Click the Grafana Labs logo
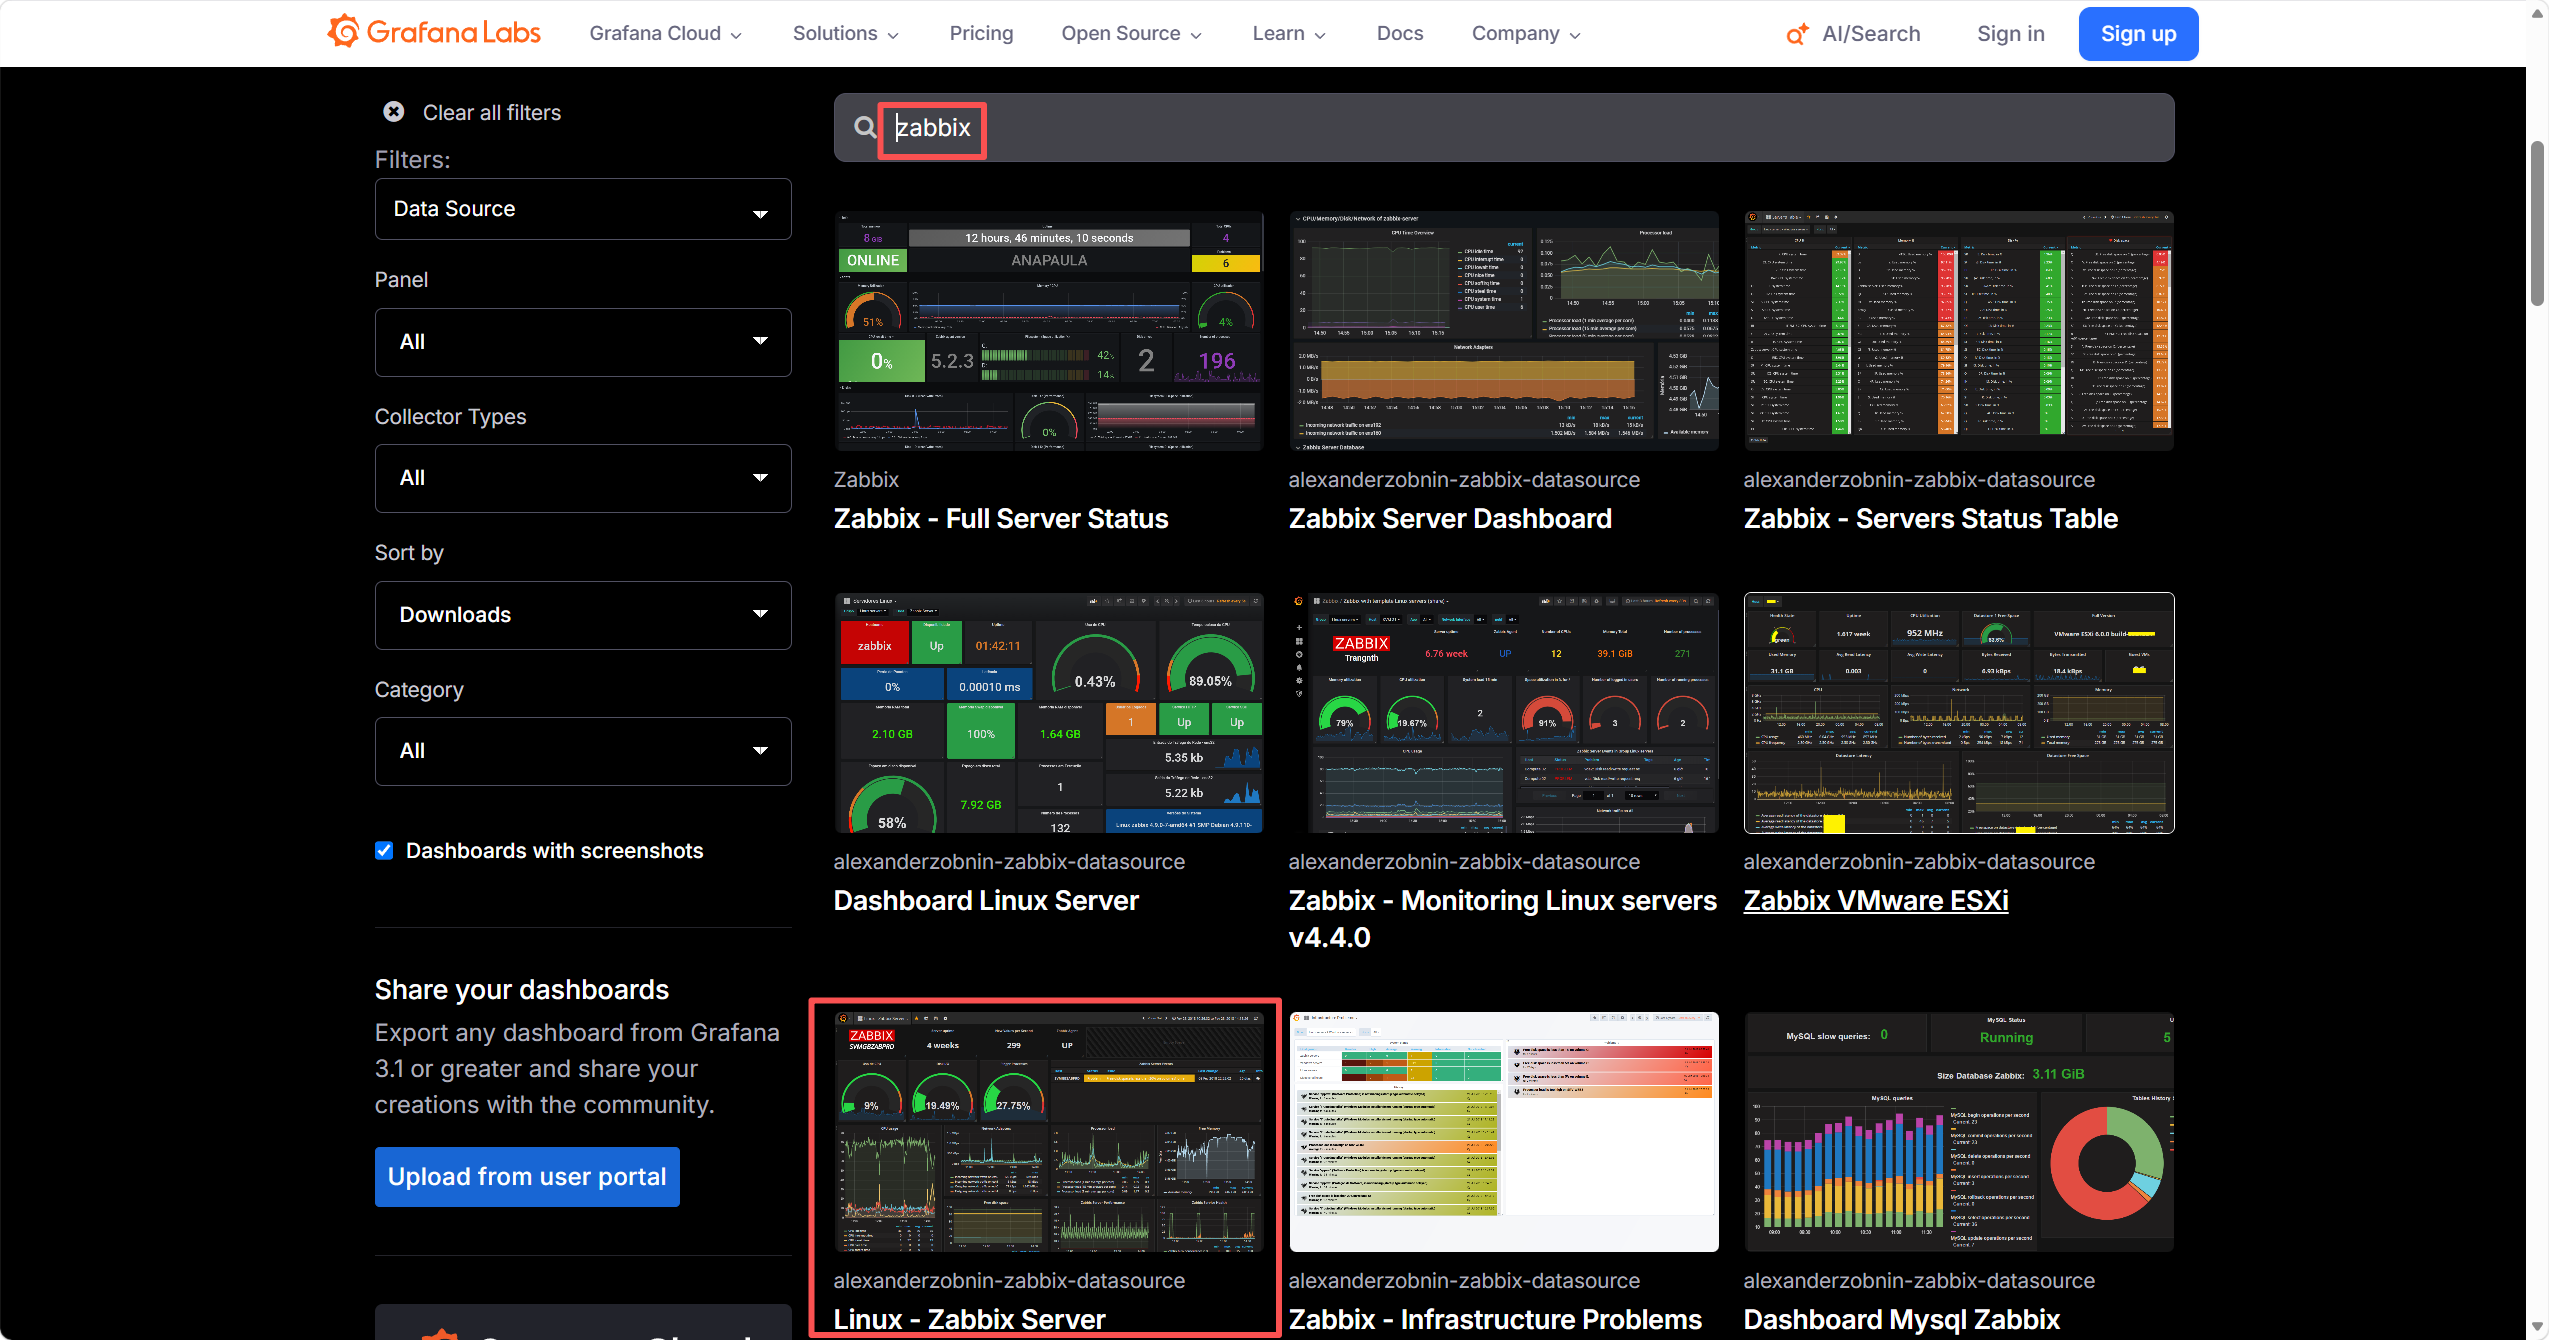This screenshot has height=1340, width=2549. click(x=434, y=33)
